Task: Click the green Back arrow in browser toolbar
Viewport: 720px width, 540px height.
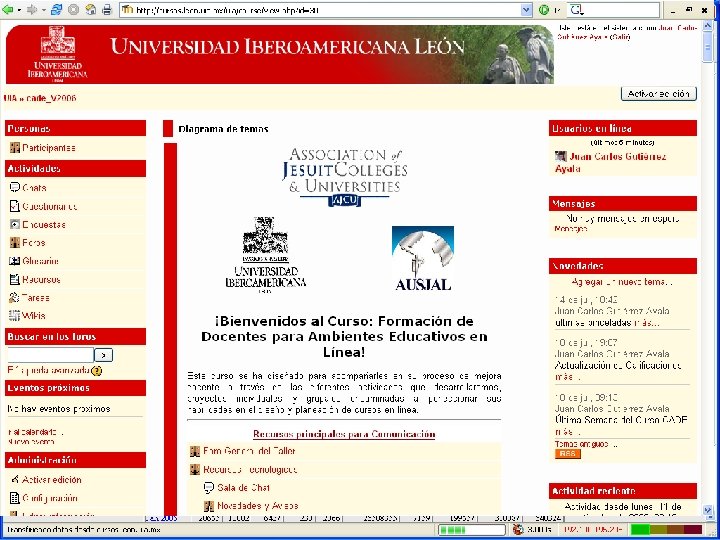Action: click(x=8, y=10)
